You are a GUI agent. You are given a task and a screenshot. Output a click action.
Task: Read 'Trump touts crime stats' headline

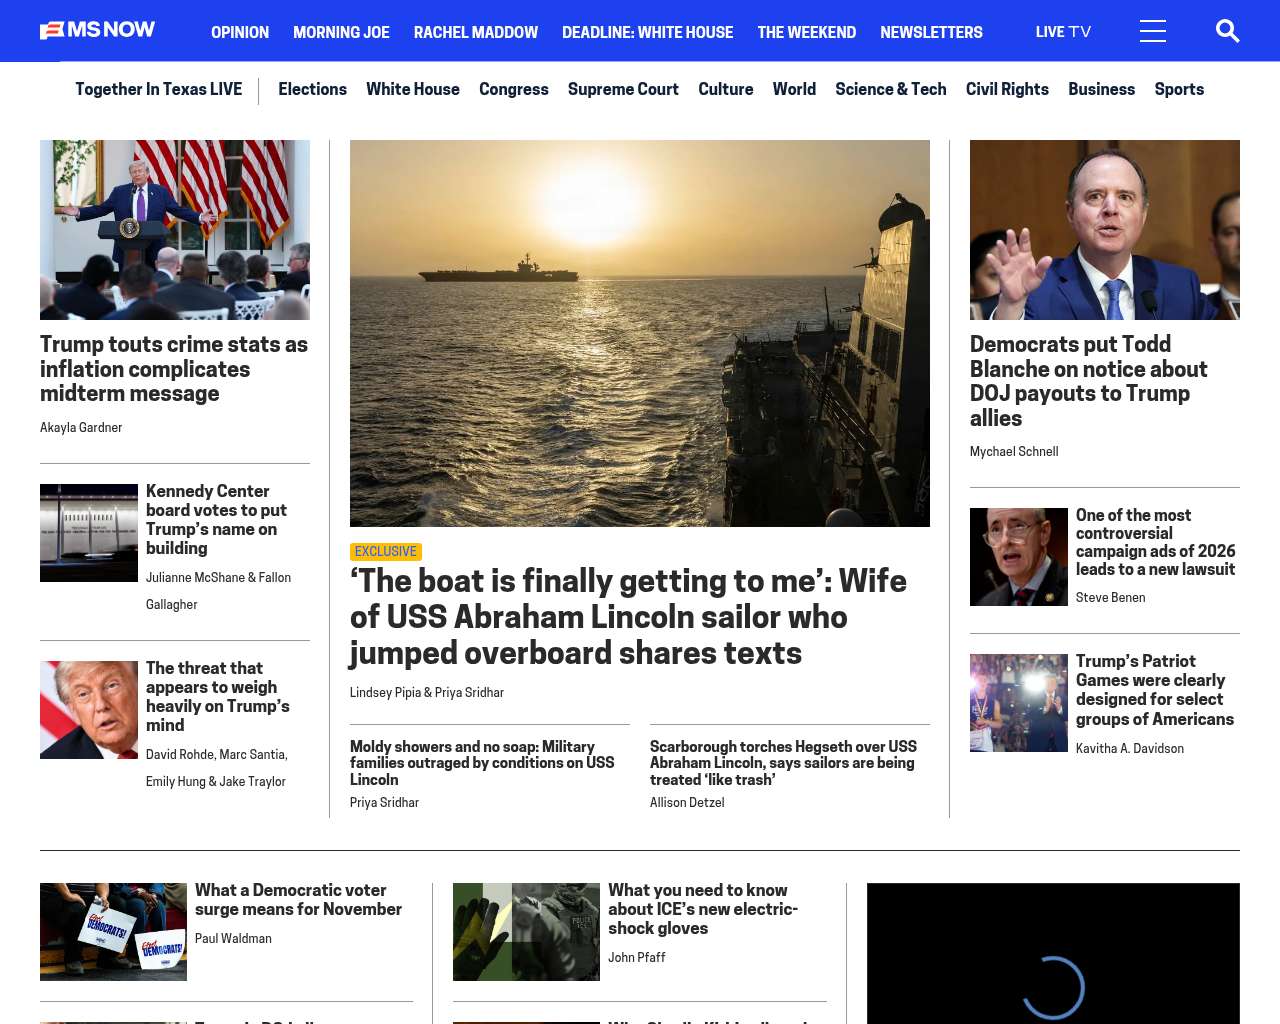tap(174, 369)
